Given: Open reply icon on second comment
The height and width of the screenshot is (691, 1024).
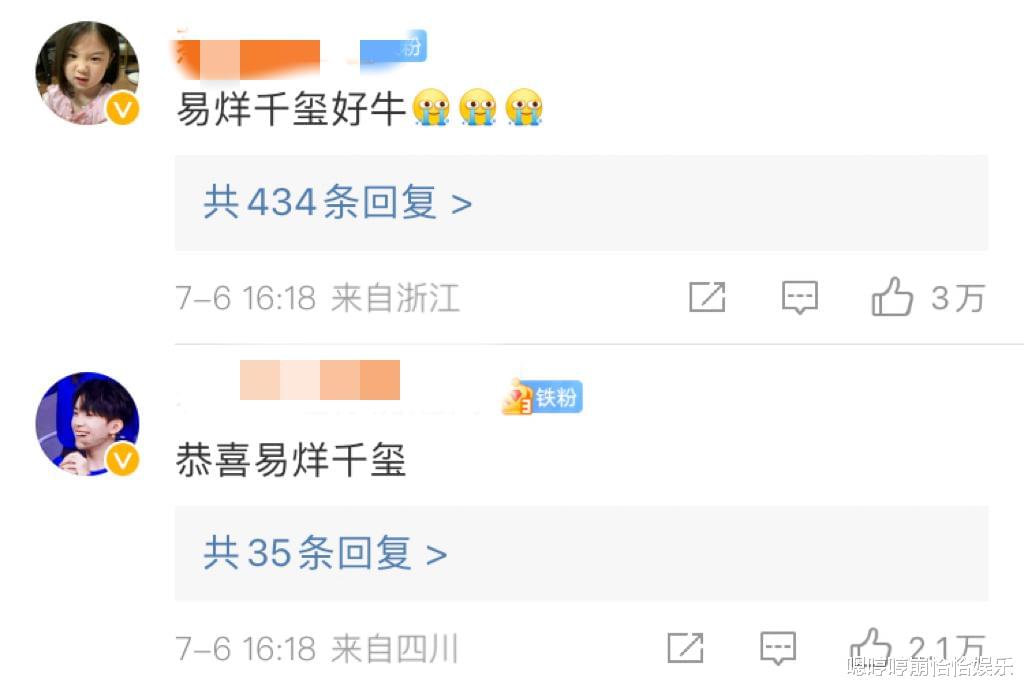Looking at the screenshot, I should [x=778, y=649].
